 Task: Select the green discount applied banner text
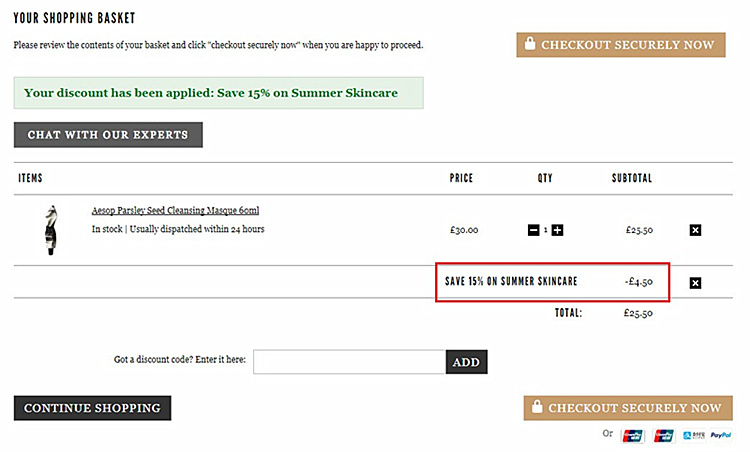tap(211, 93)
